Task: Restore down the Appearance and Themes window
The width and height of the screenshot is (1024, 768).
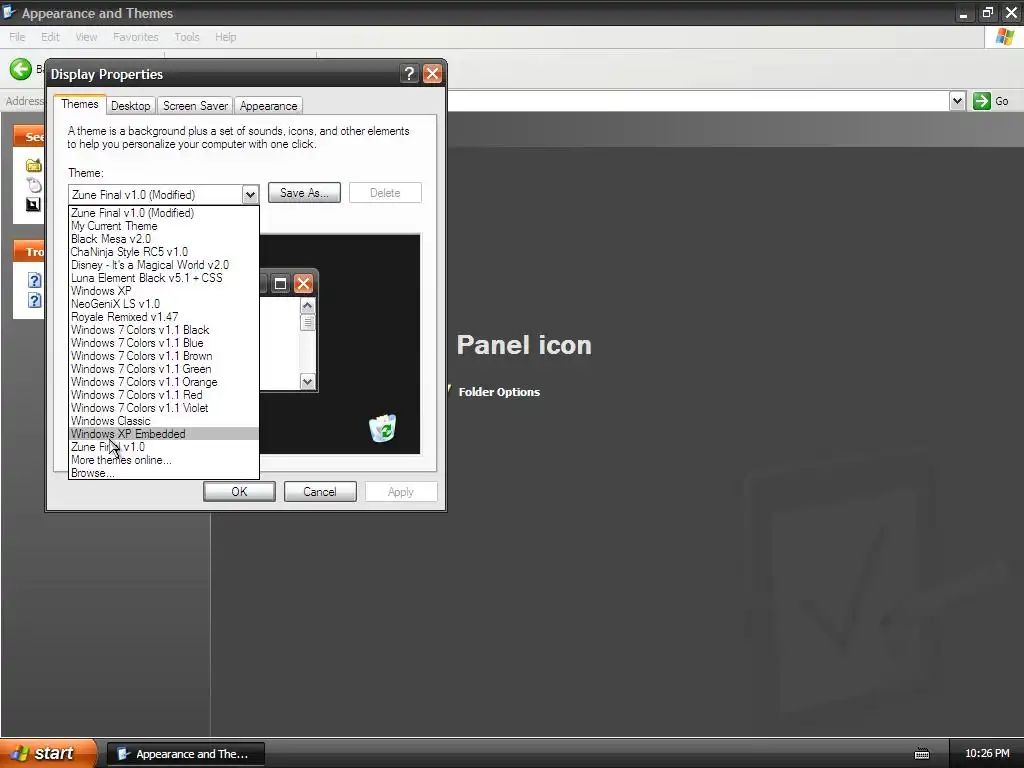Action: (x=987, y=13)
